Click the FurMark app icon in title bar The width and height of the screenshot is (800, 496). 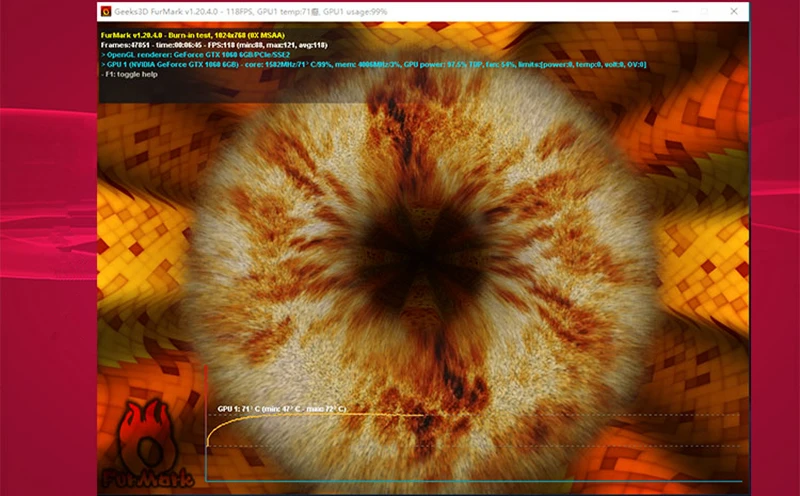pos(106,11)
